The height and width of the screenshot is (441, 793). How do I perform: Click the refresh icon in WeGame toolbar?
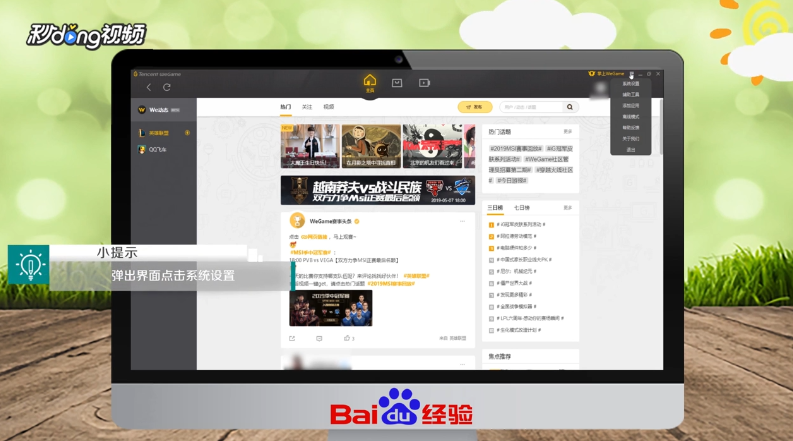(166, 87)
